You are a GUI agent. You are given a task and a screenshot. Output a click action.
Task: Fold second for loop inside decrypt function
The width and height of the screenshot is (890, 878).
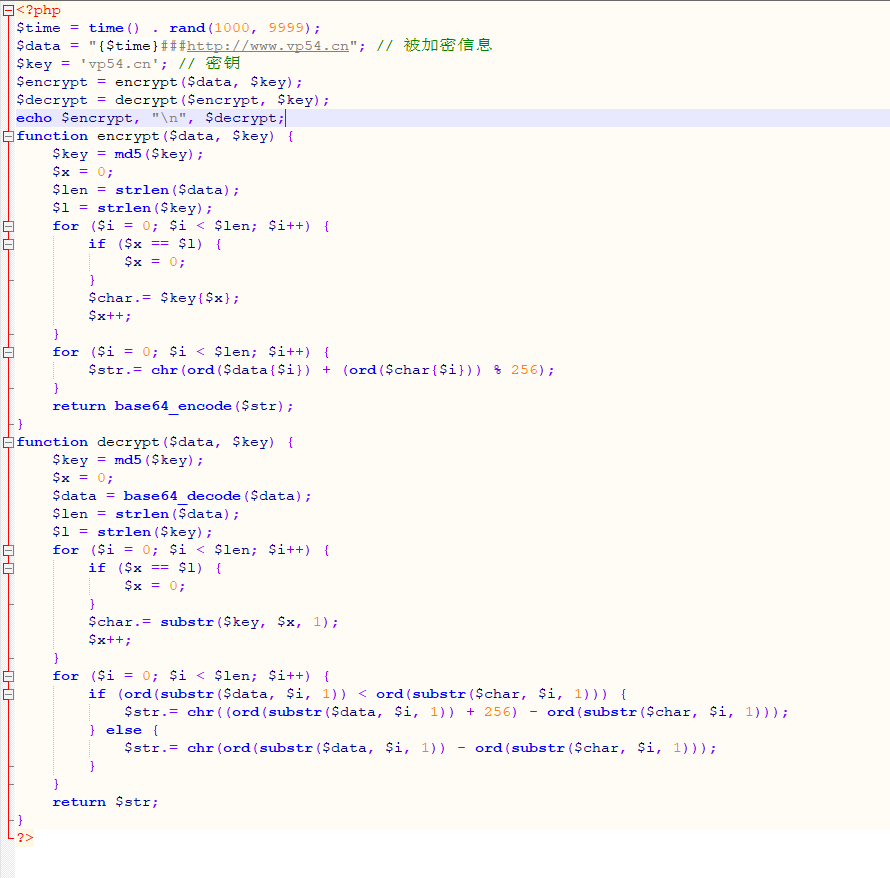tap(8, 676)
